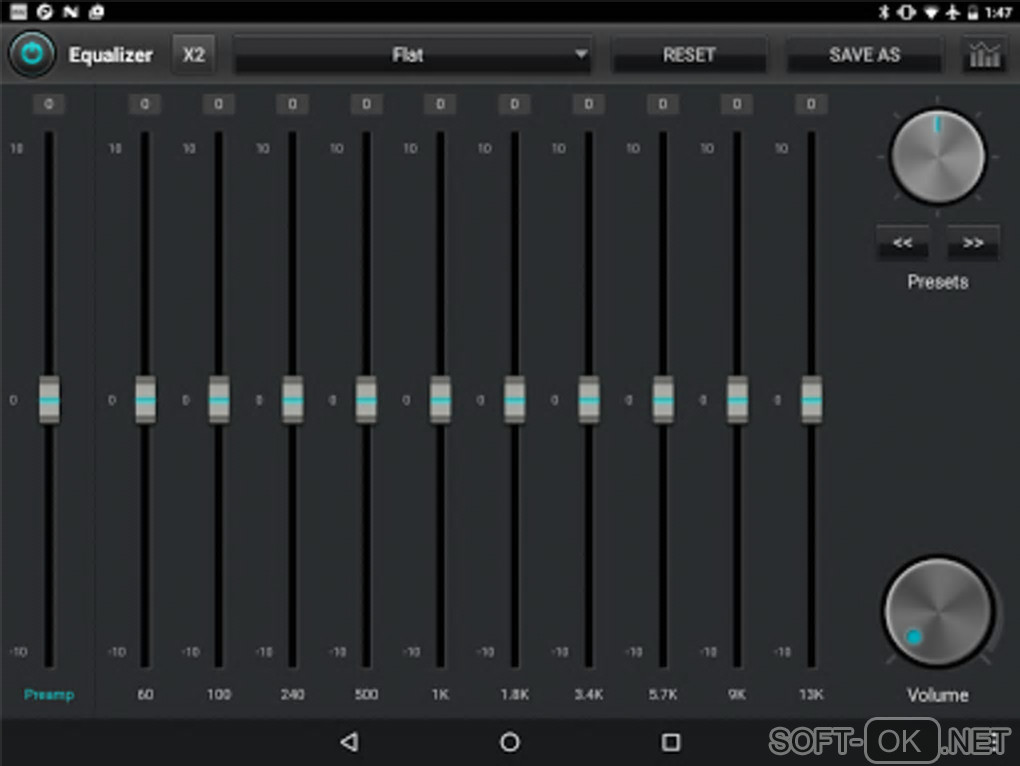This screenshot has height=766, width=1020.
Task: Tap the Android back navigation icon
Action: pos(349,741)
